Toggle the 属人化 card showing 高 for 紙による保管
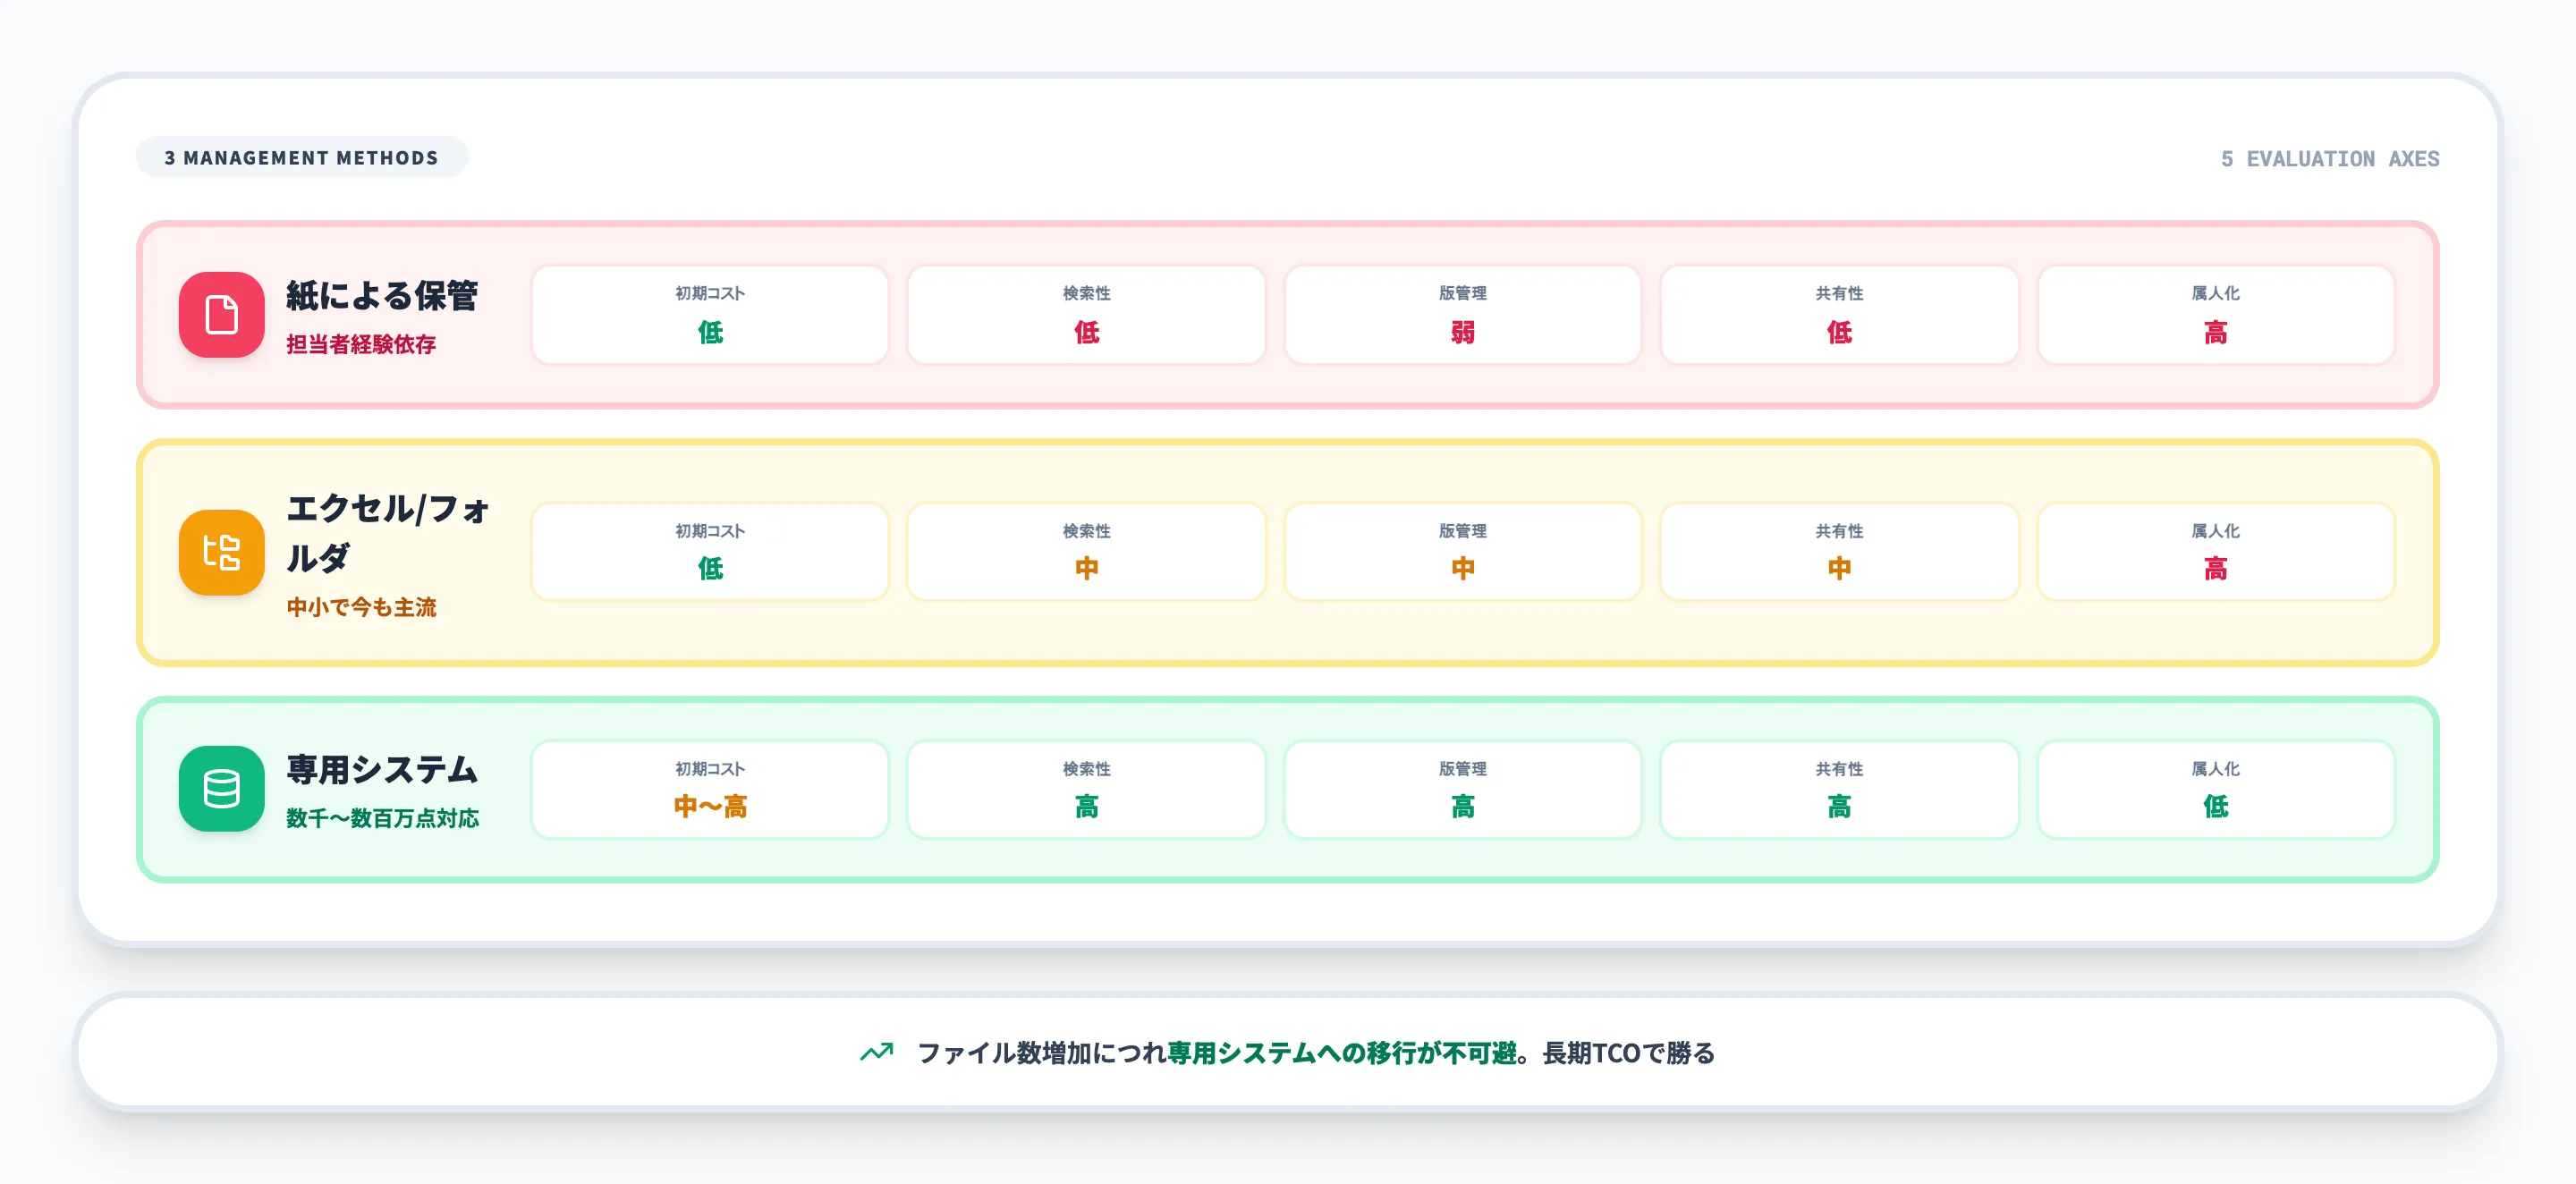This screenshot has height=1184, width=2576. (x=2216, y=314)
